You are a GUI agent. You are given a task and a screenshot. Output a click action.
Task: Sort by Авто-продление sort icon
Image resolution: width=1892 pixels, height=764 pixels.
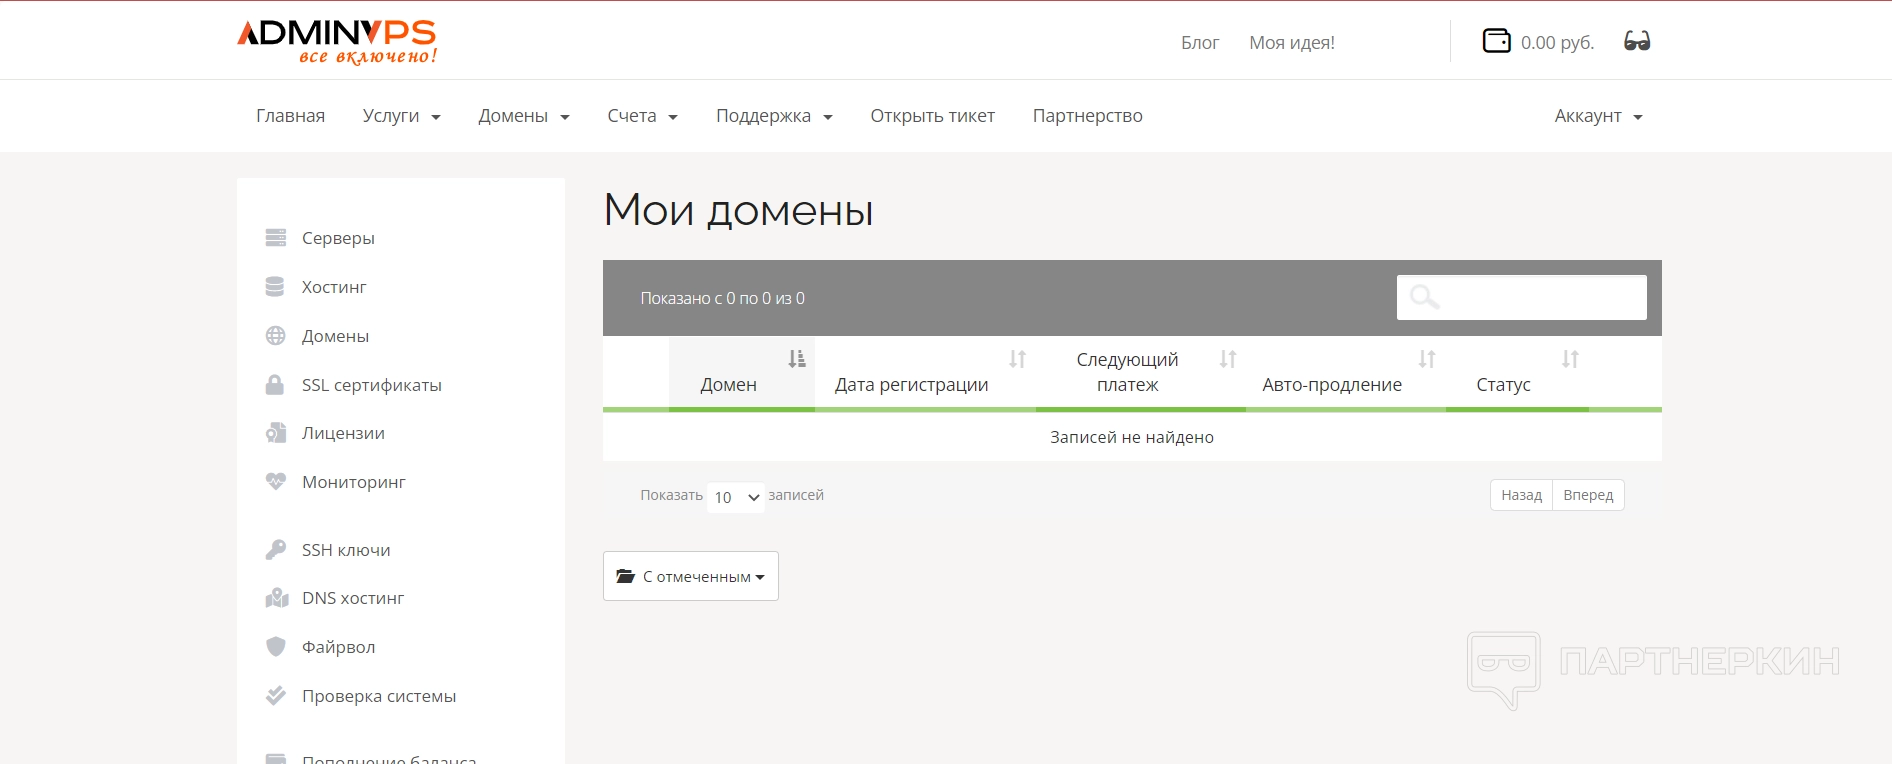click(1427, 359)
